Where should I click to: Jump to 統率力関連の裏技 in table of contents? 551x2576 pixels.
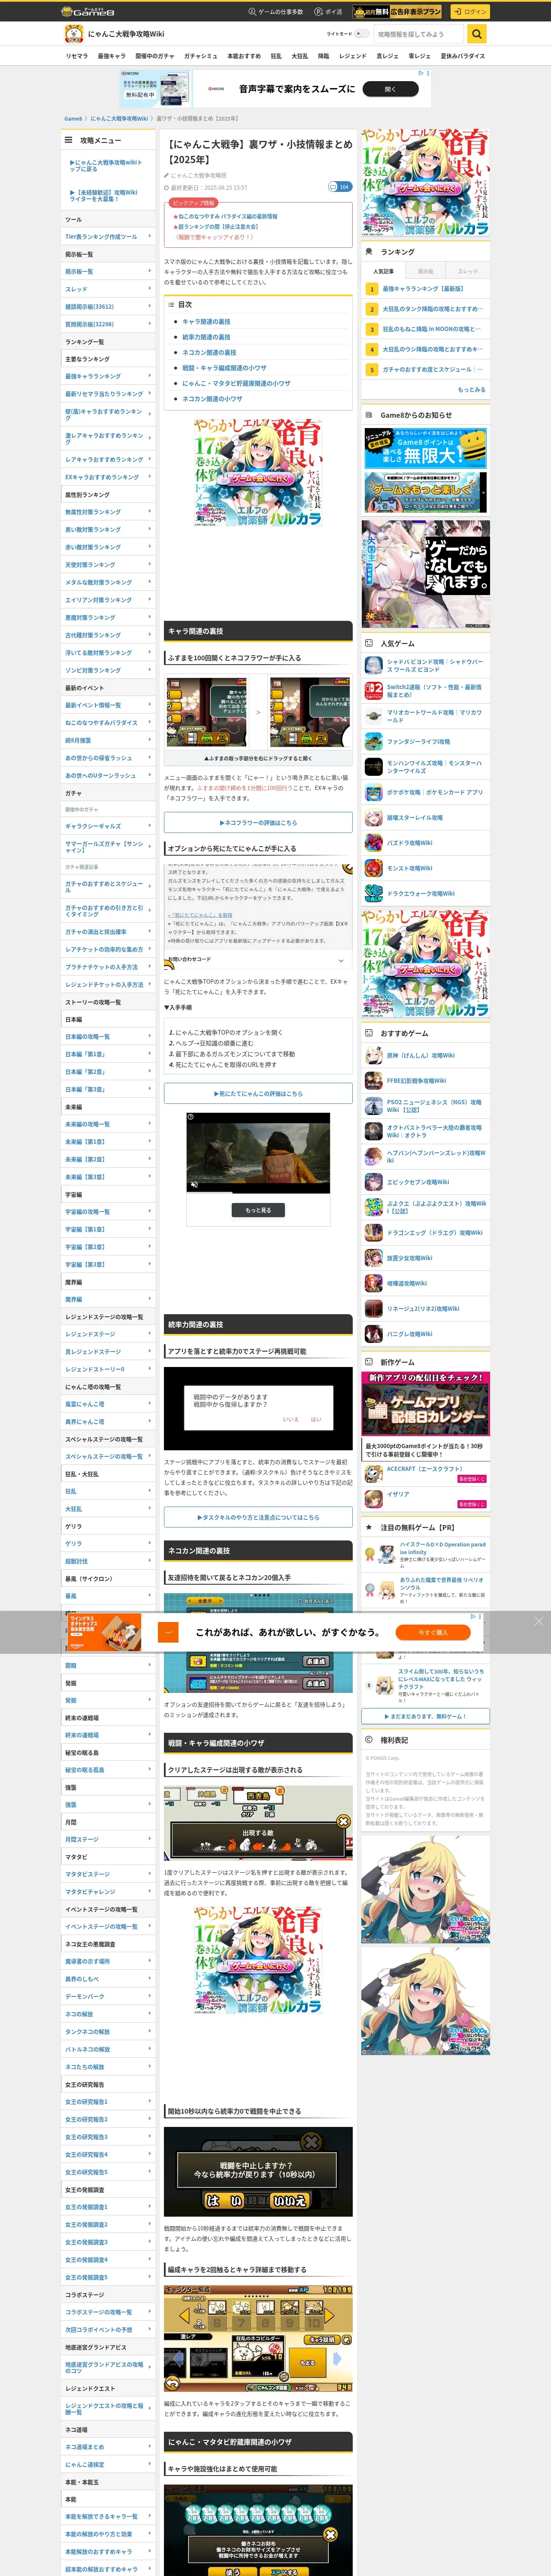206,337
